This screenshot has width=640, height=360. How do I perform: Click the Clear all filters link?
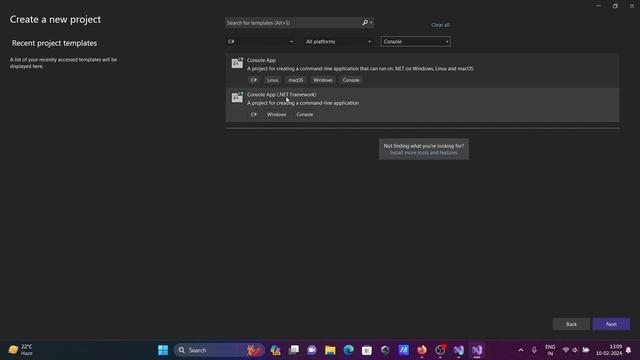click(x=440, y=25)
